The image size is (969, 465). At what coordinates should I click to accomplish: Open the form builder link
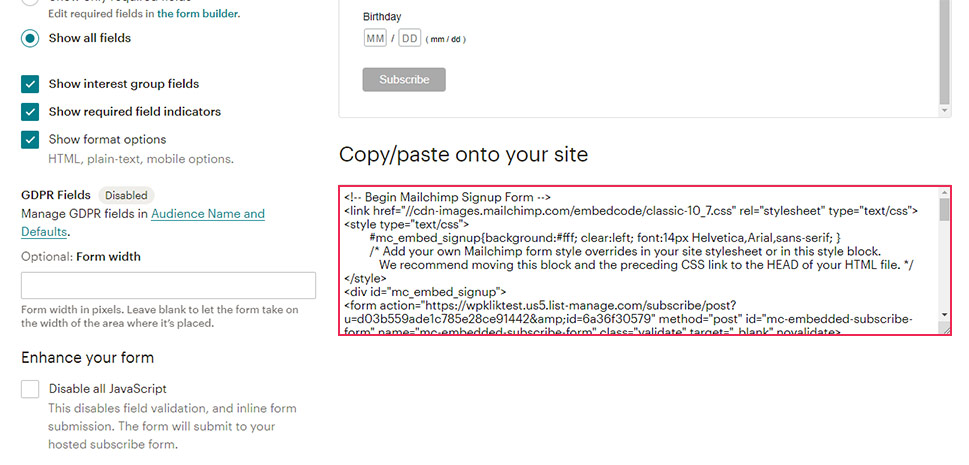point(197,13)
